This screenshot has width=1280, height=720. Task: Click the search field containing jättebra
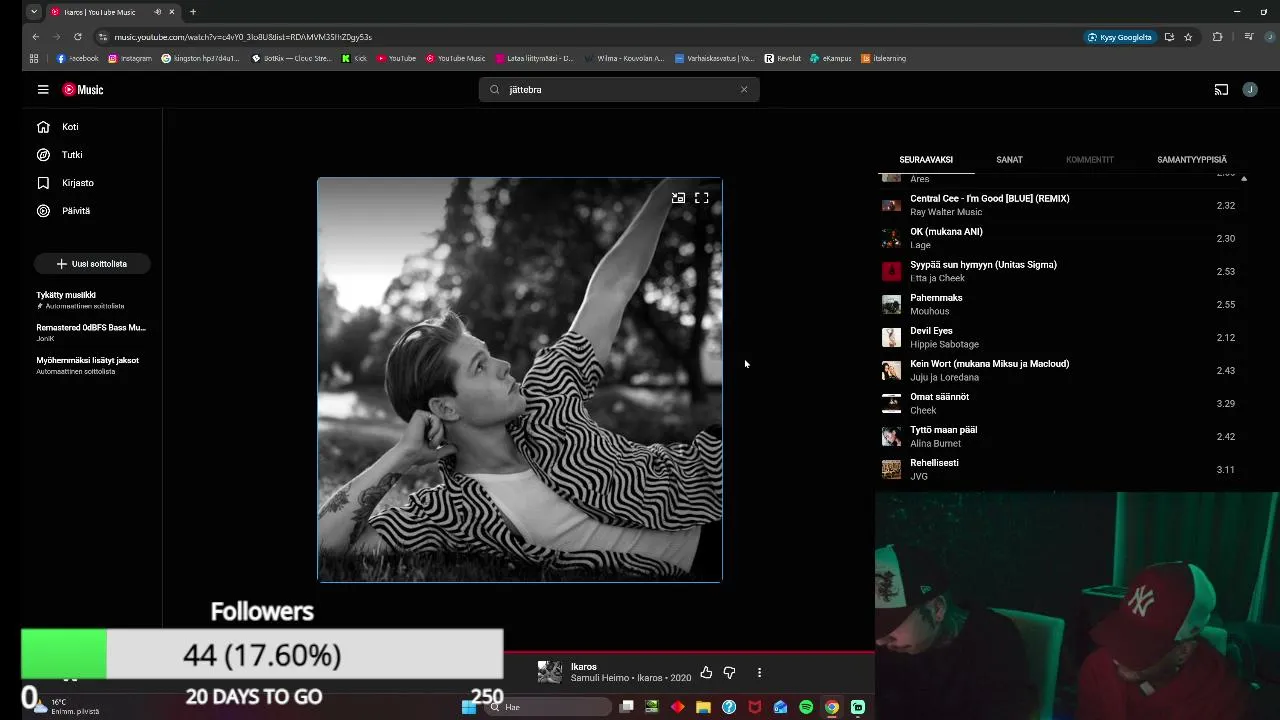(620, 89)
